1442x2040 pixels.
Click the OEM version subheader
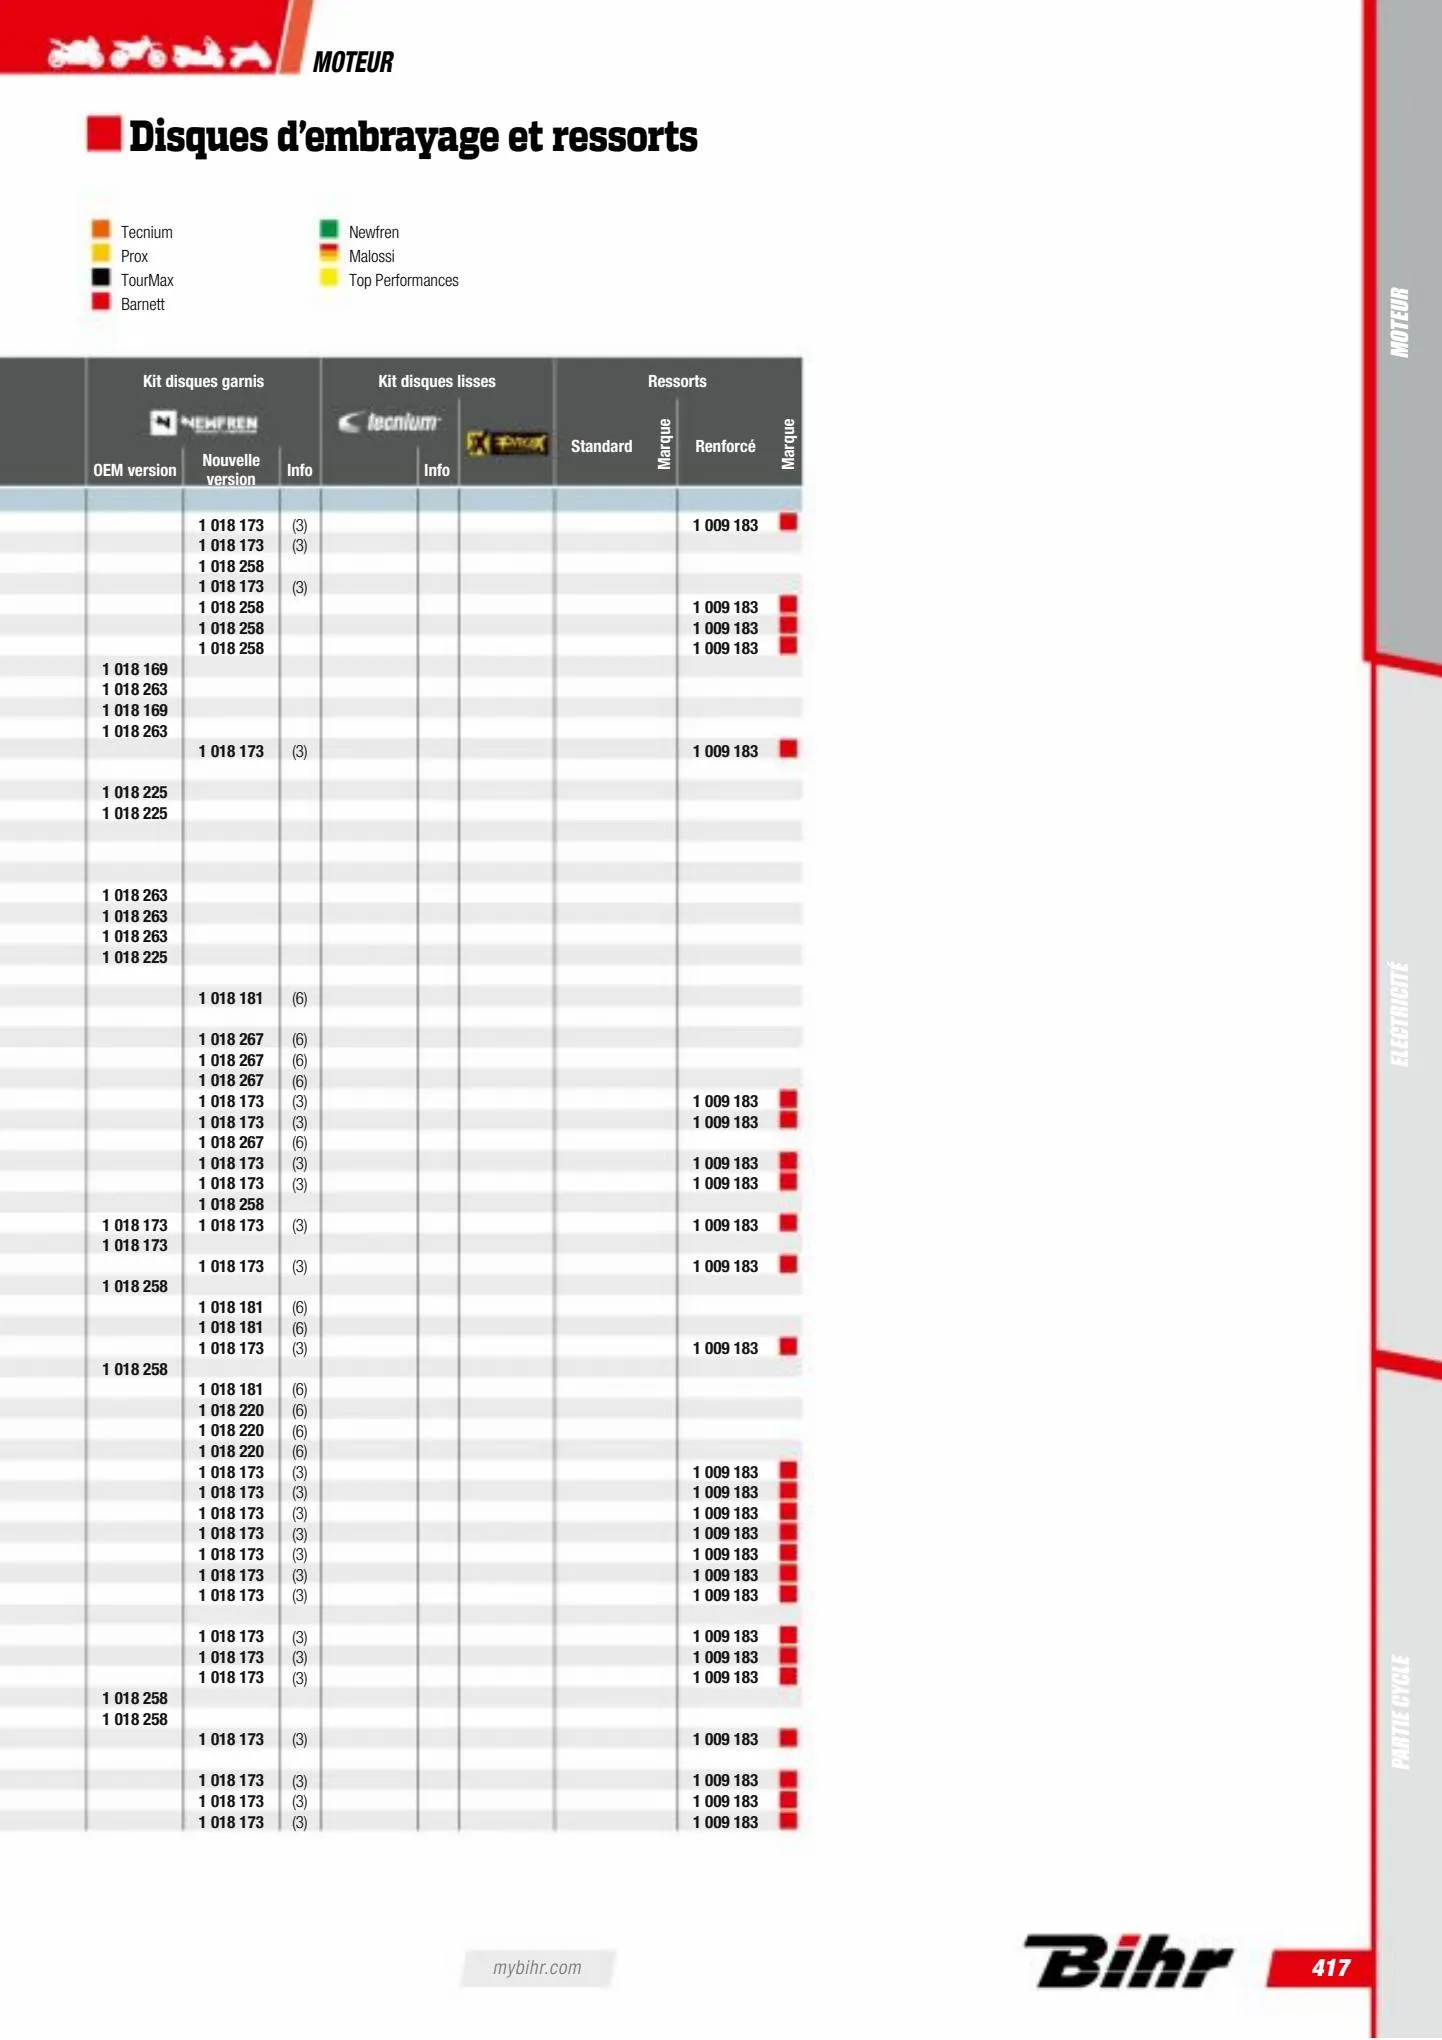click(135, 470)
